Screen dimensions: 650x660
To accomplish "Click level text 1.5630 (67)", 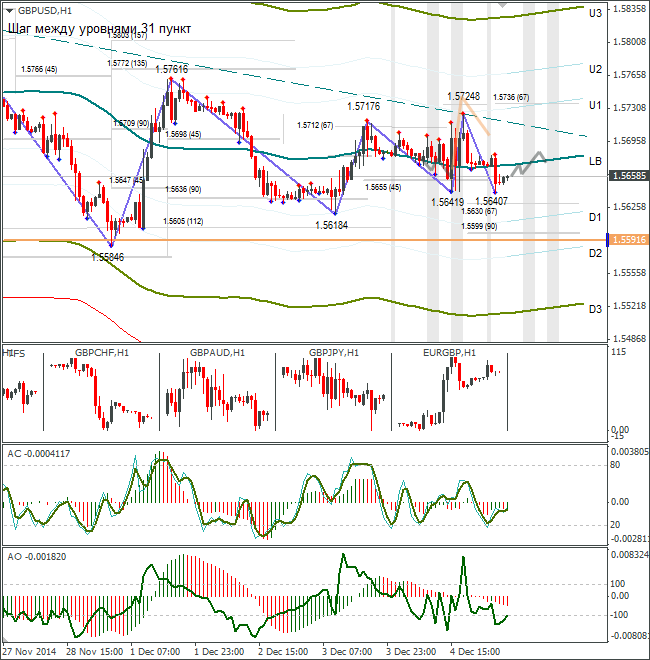I will 479,211.
